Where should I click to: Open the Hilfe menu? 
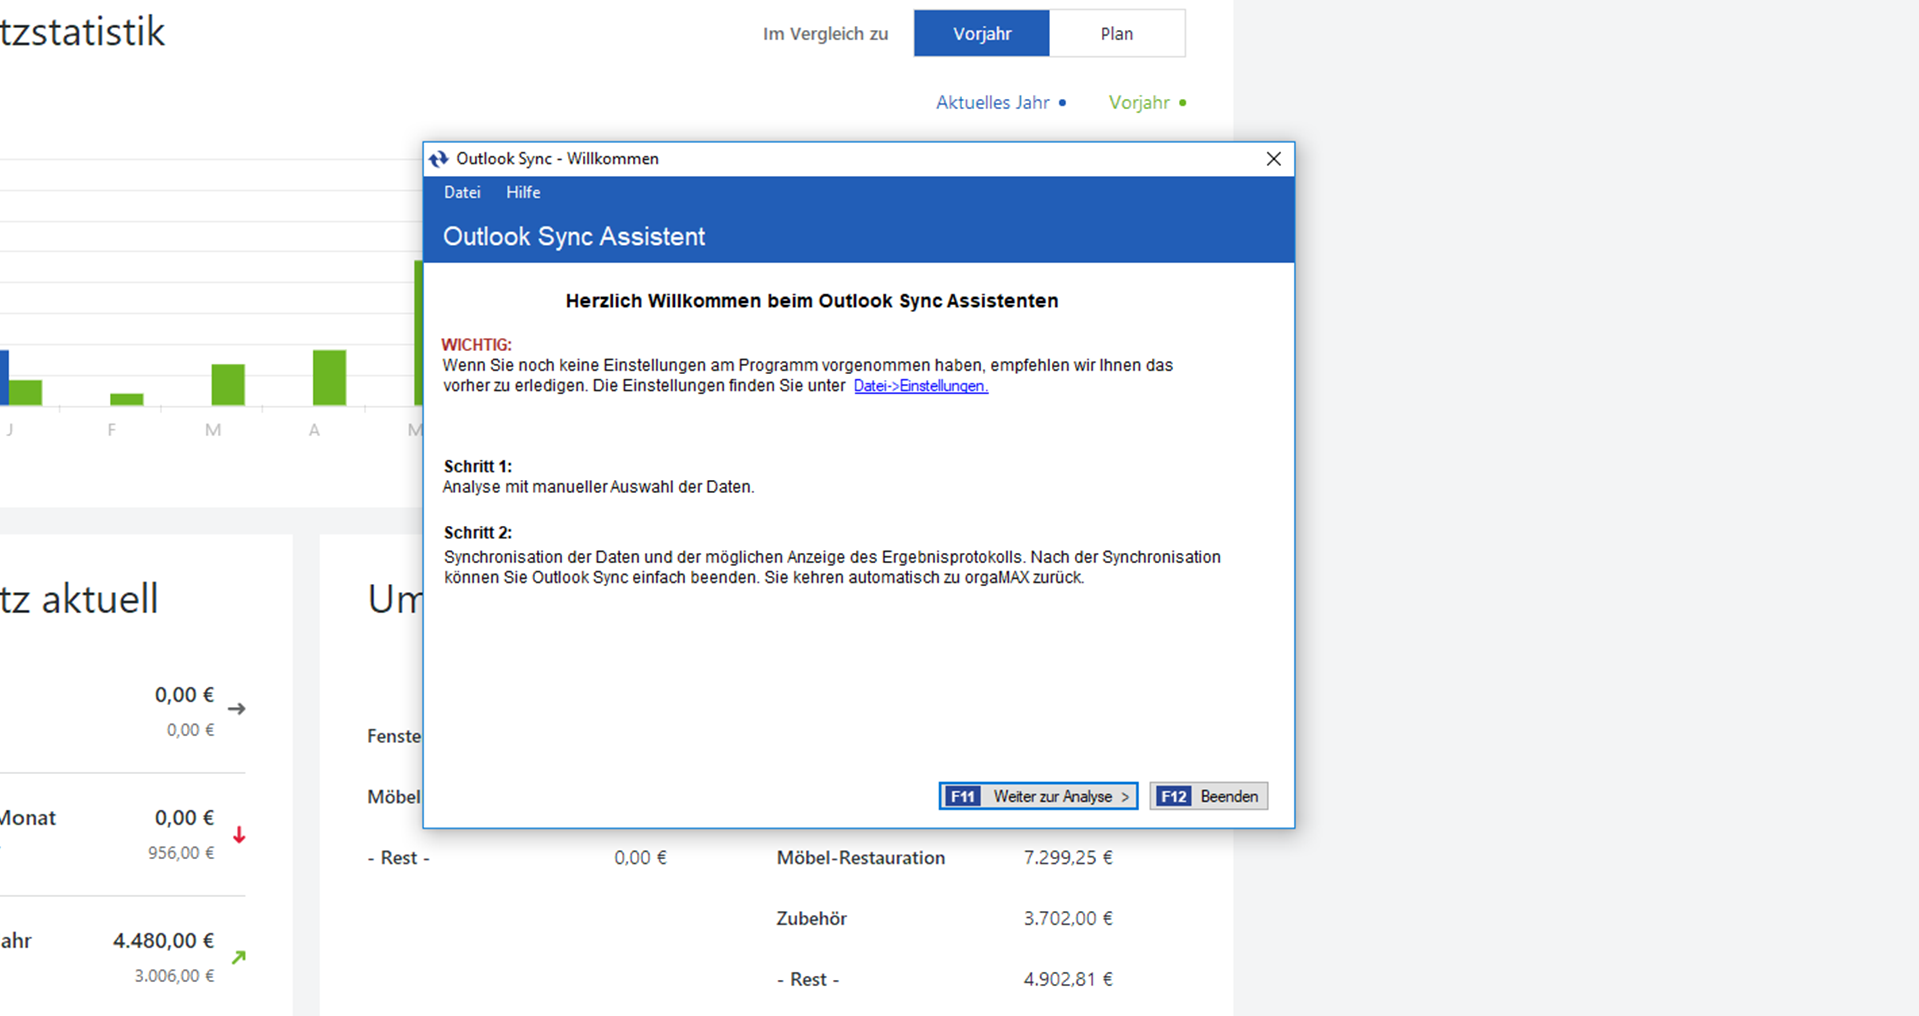(523, 192)
